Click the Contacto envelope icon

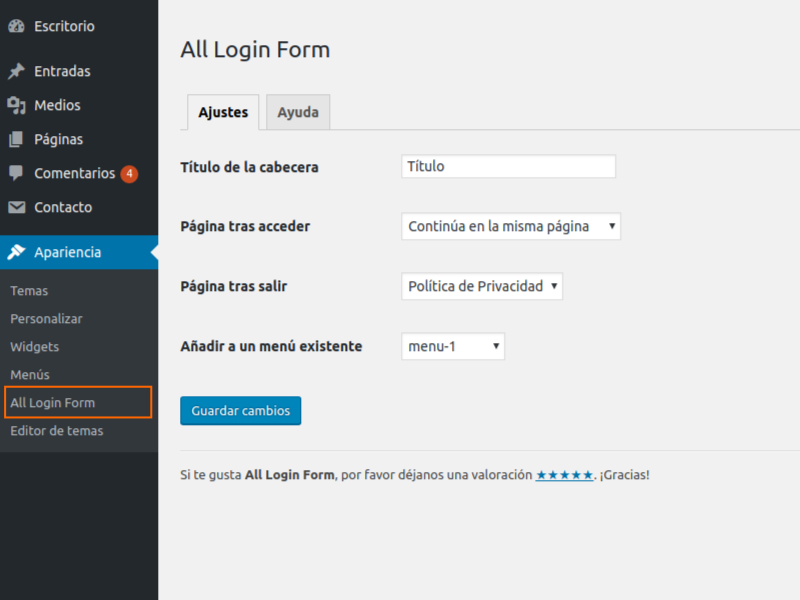pos(16,207)
